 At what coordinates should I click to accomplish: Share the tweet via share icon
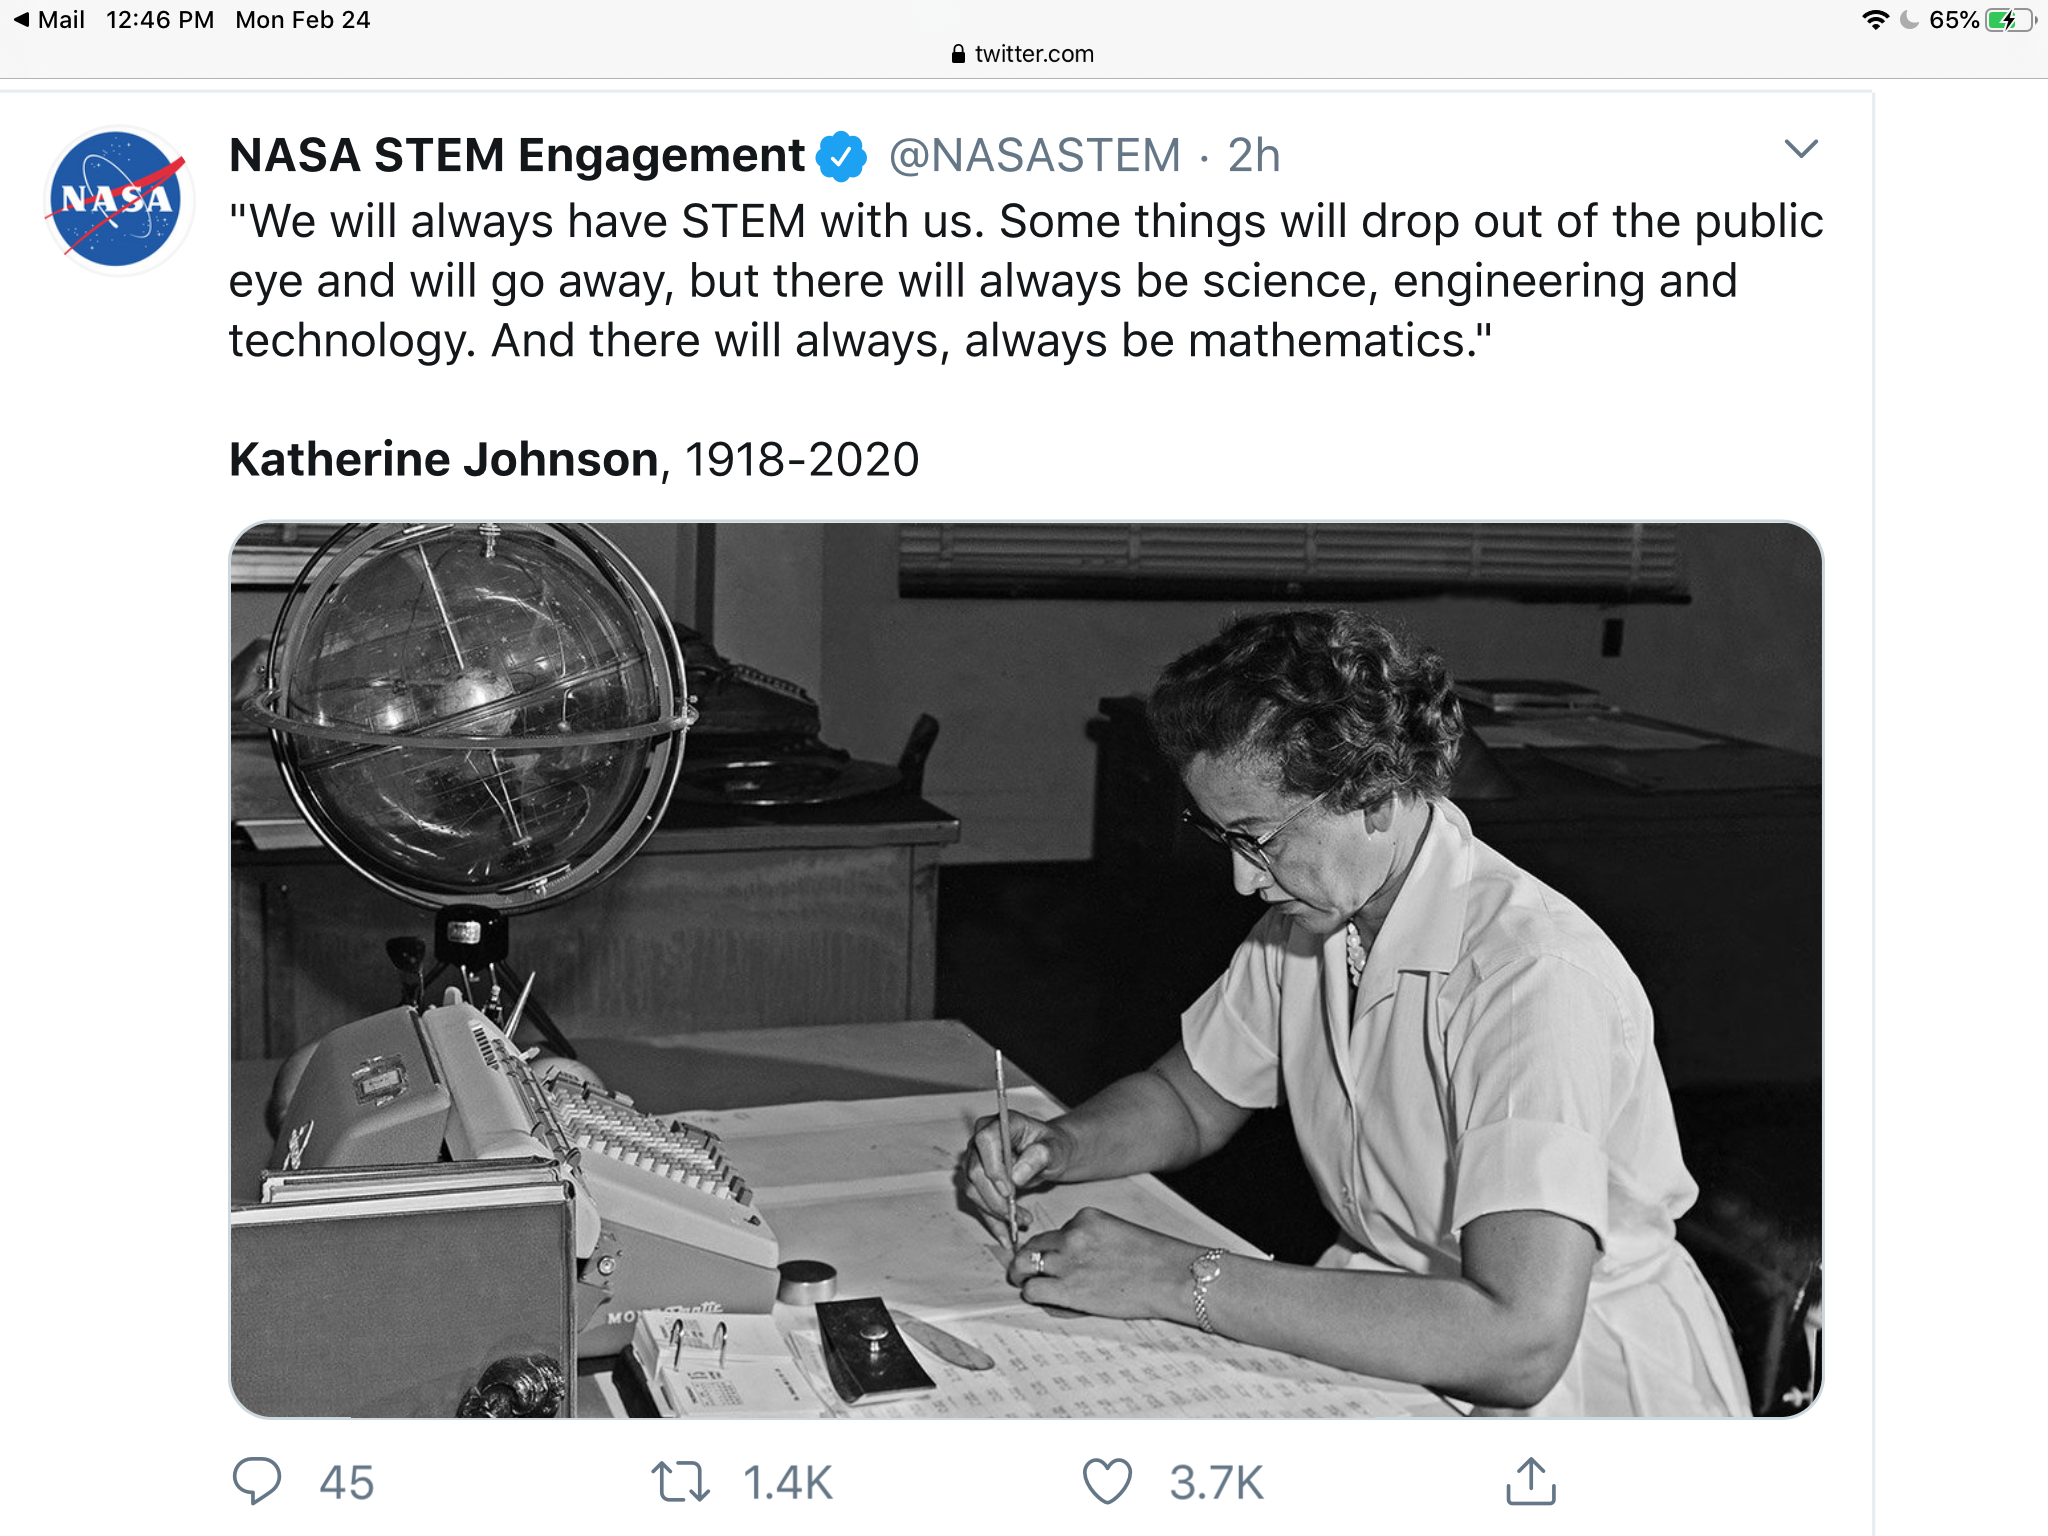point(1530,1481)
